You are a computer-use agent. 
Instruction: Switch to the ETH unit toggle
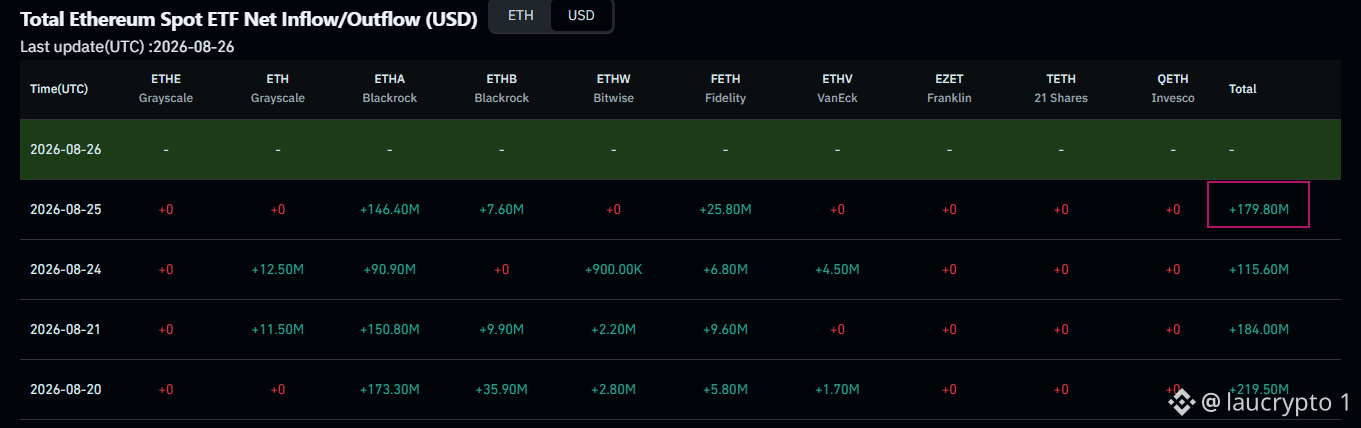(x=520, y=16)
